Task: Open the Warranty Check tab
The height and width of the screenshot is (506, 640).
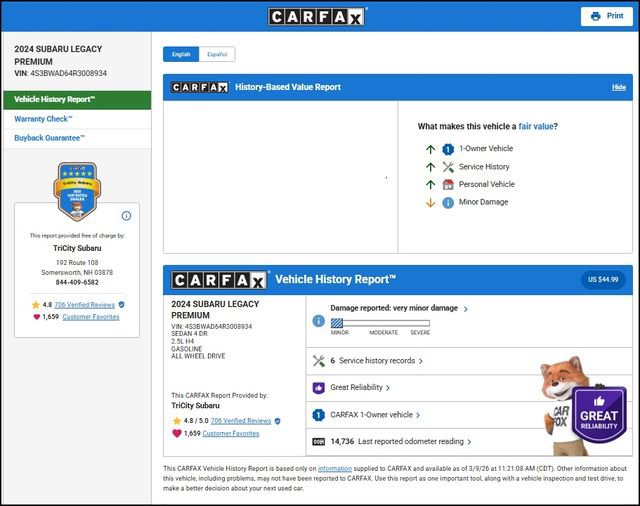Action: 44,119
